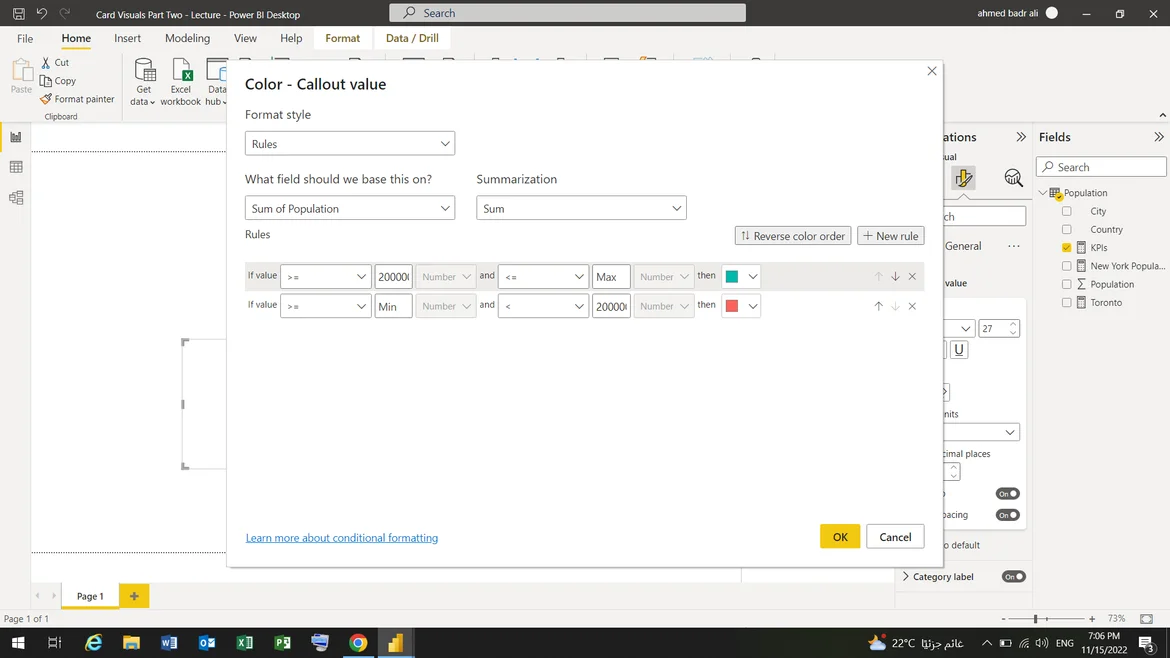Screen dimensions: 1170x658
Task: Click the Save icon in title bar
Action: click(x=18, y=14)
